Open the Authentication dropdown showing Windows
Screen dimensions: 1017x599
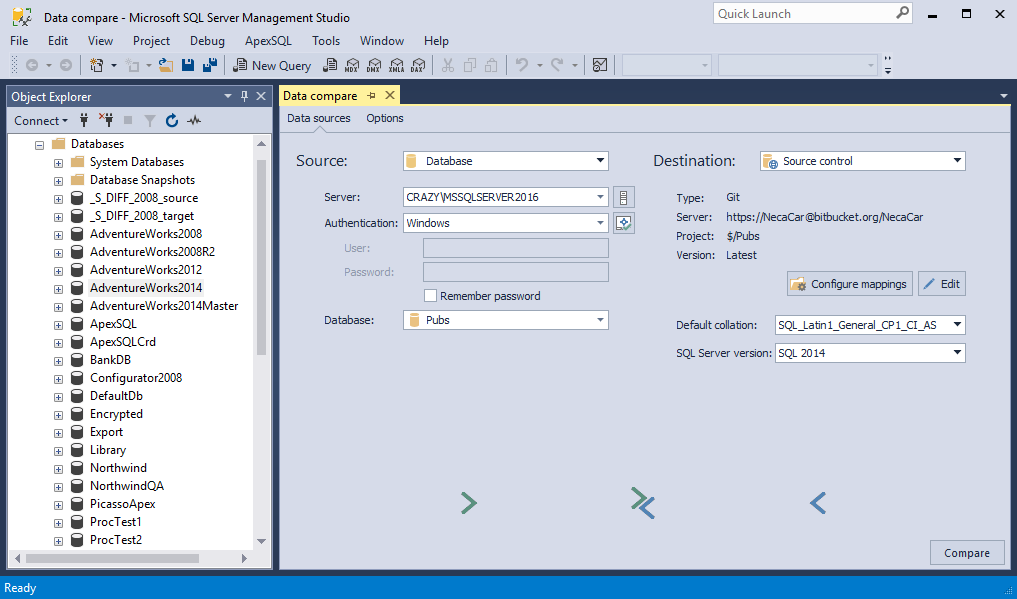(x=506, y=223)
